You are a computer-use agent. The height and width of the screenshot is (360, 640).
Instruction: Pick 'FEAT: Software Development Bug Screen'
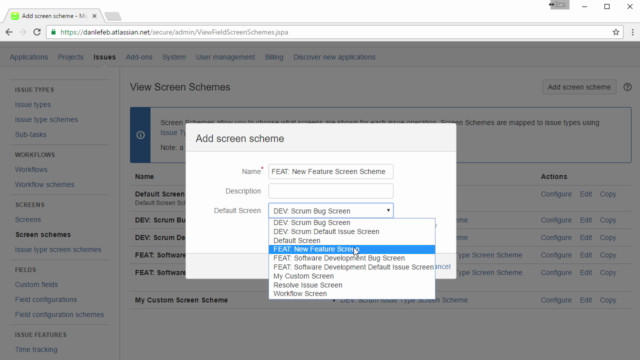pyautogui.click(x=352, y=258)
